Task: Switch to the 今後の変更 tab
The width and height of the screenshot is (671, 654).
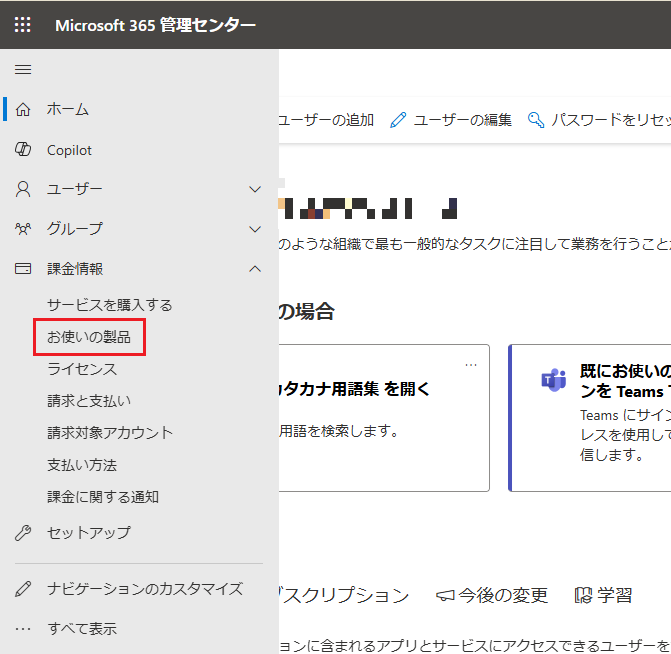Action: (492, 595)
